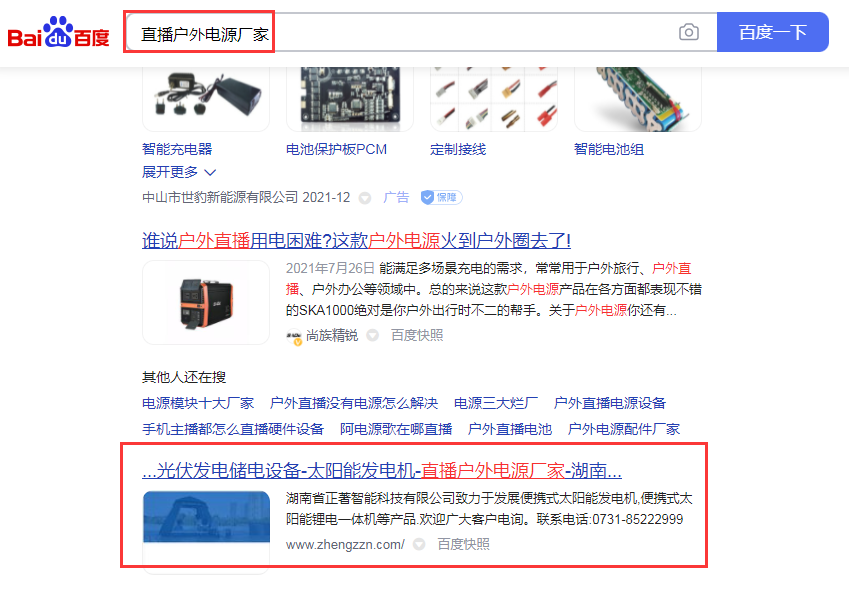This screenshot has width=849, height=589.
Task: Open result 谁说户外直播用电困难
Action: click(356, 240)
